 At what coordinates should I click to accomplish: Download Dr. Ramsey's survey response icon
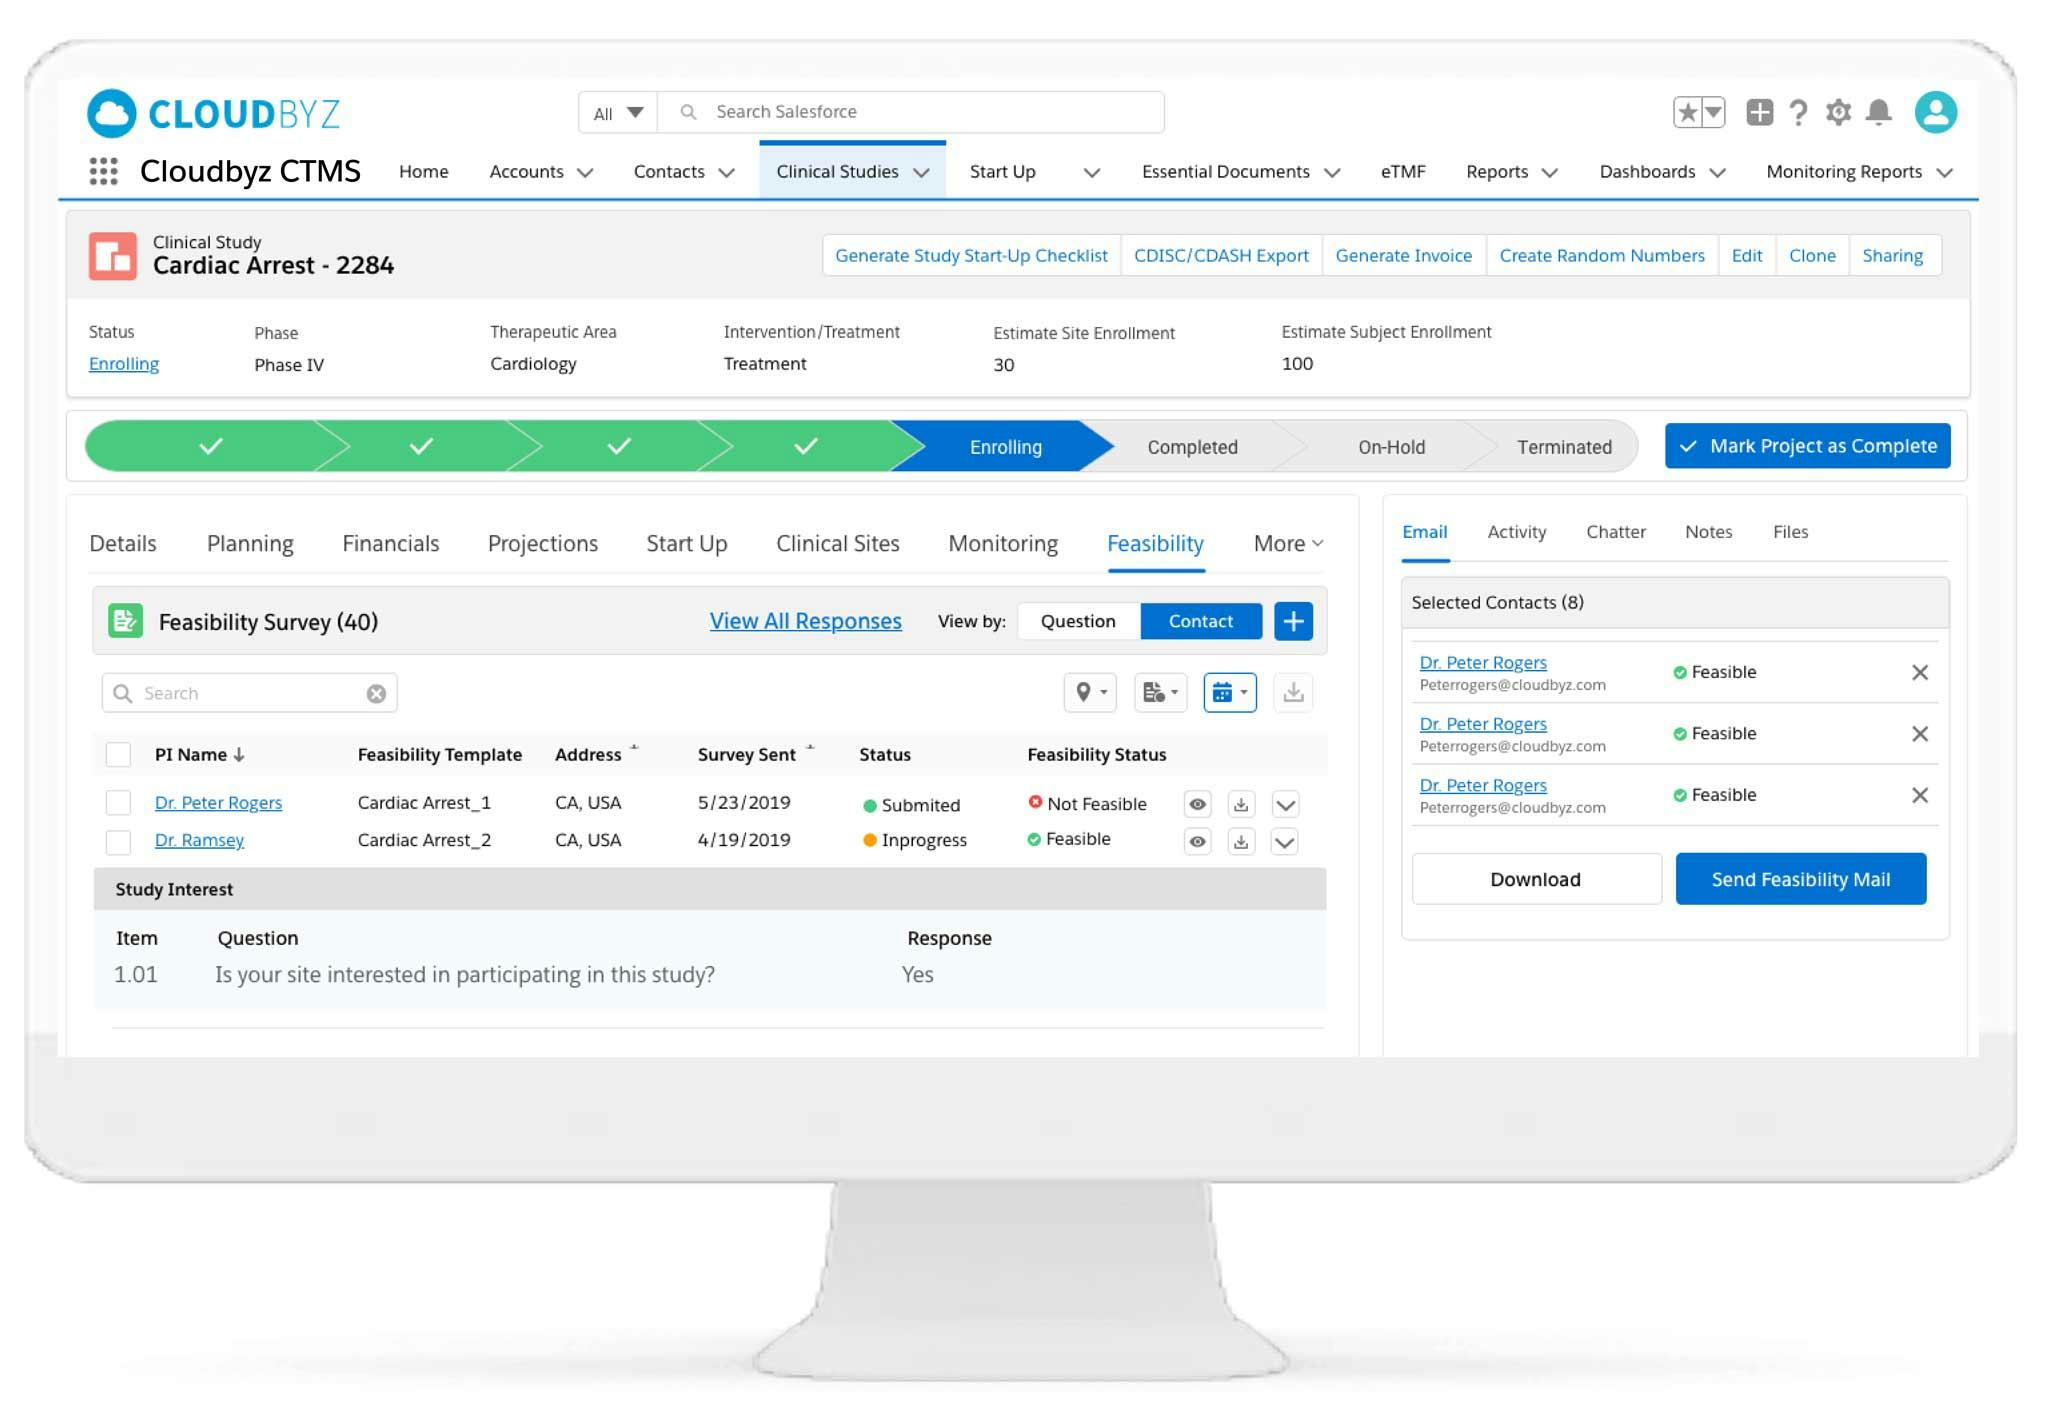click(x=1242, y=841)
